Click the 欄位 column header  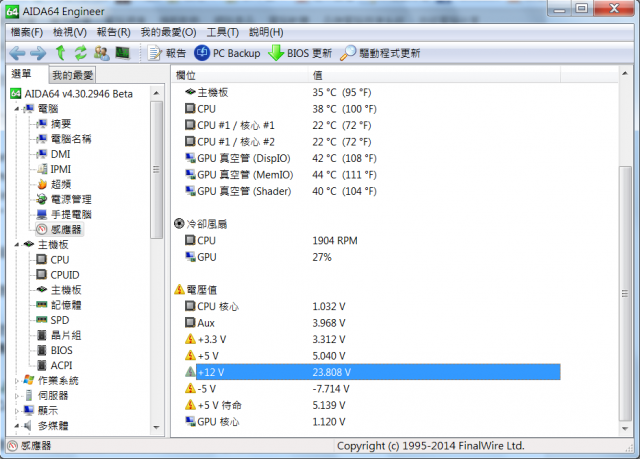(x=240, y=75)
